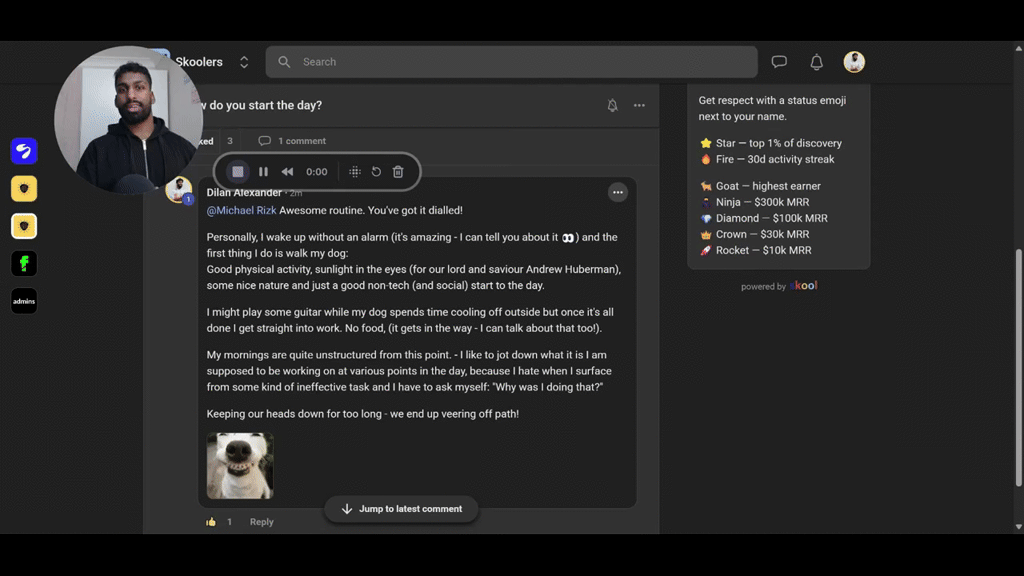
Task: Open the blue swoosh community in sidebar
Action: (24, 151)
